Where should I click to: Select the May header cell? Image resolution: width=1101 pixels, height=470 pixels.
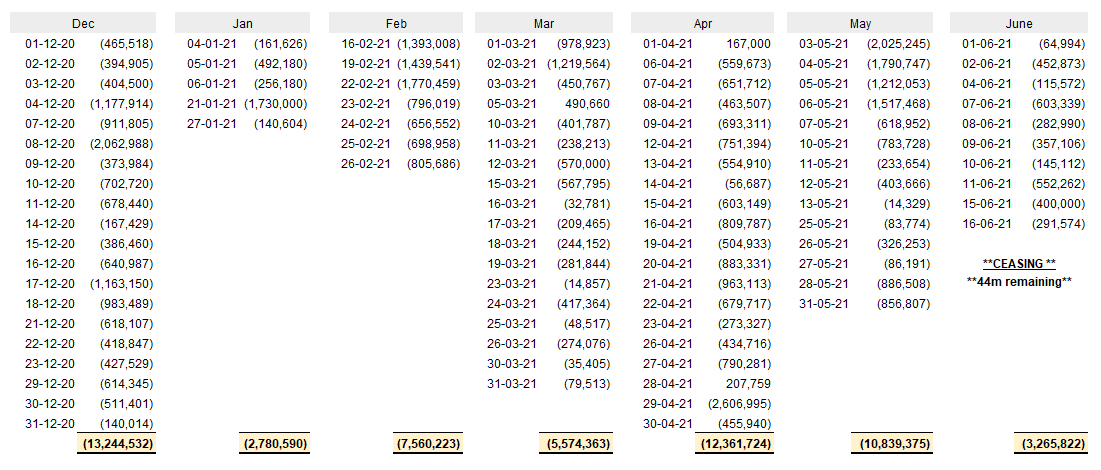[860, 23]
